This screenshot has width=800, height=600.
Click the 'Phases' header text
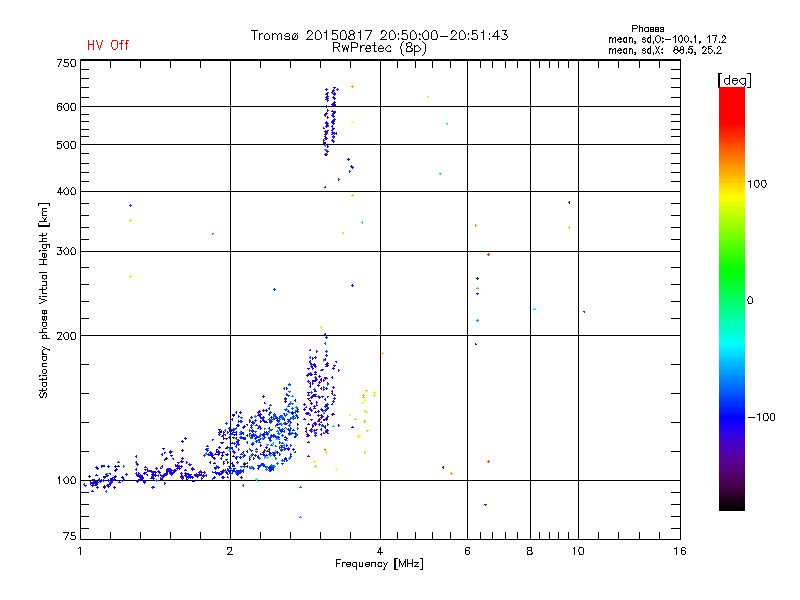coord(647,29)
